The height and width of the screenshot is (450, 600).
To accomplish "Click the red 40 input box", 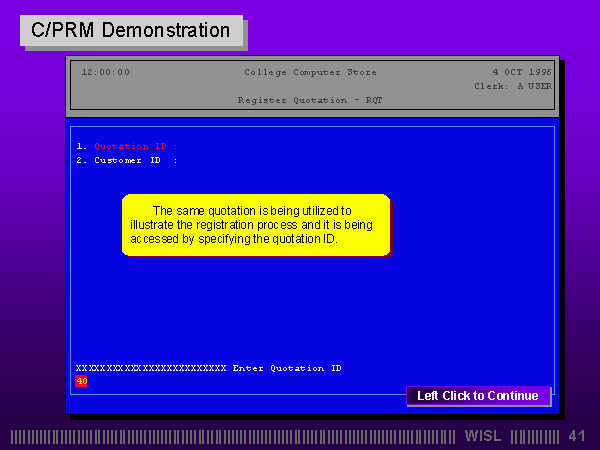I will (81, 381).
